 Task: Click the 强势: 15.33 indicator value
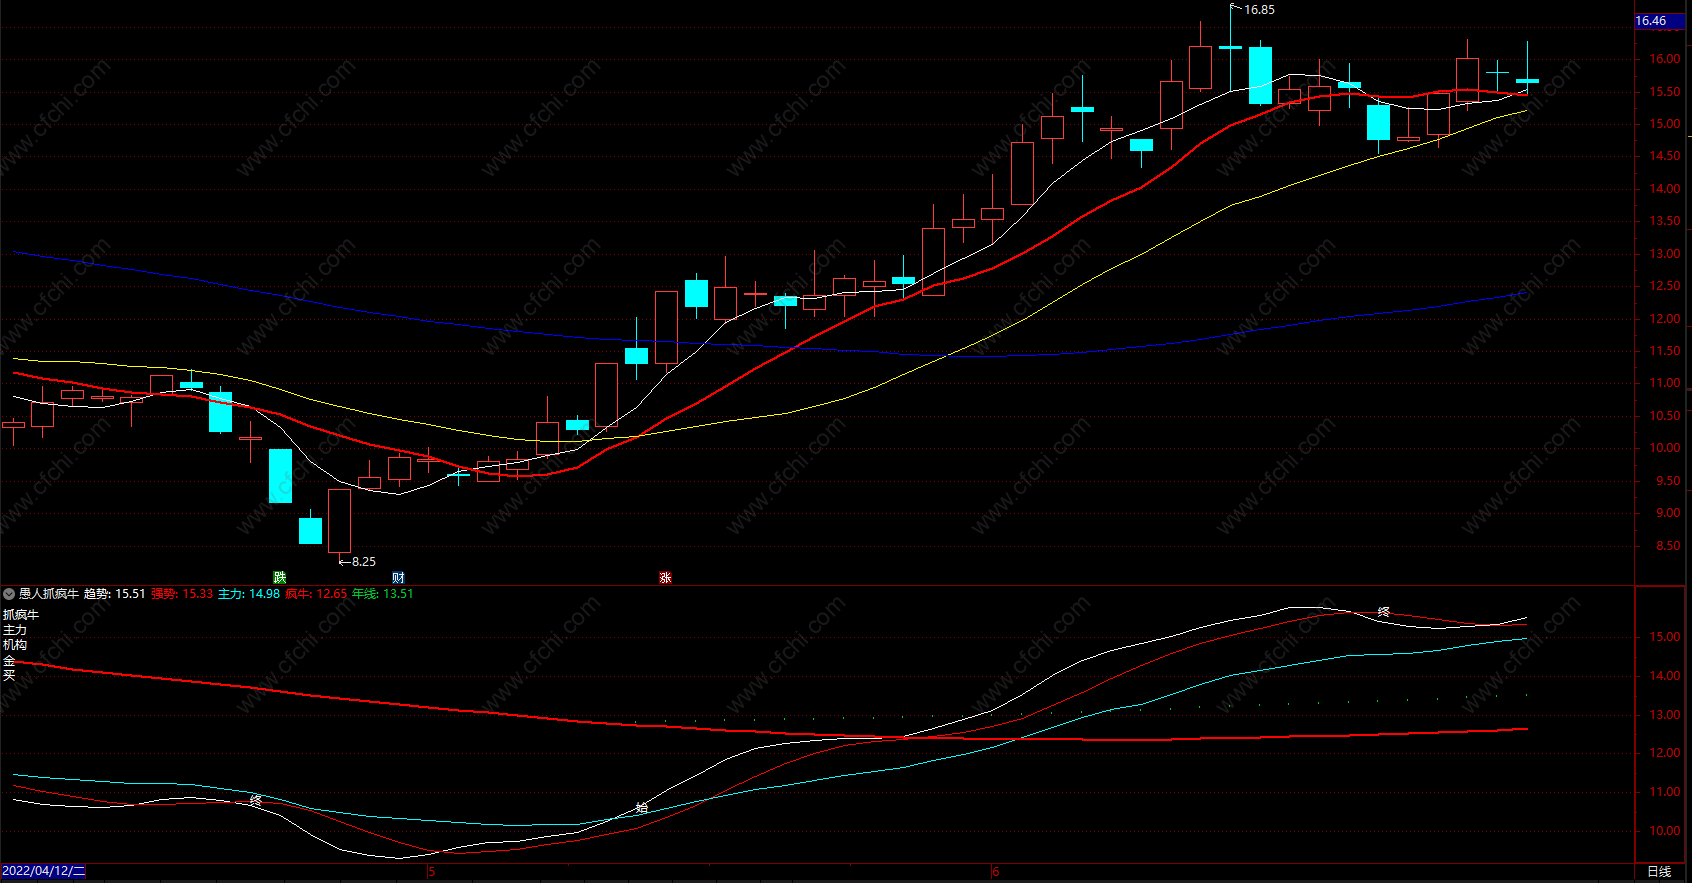pos(182,594)
